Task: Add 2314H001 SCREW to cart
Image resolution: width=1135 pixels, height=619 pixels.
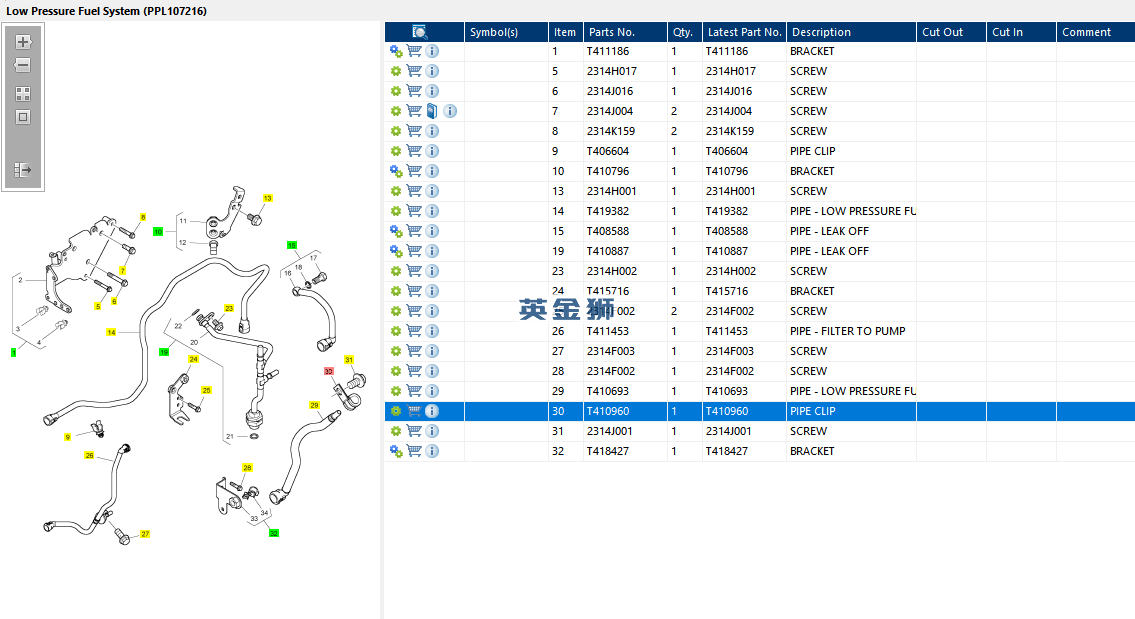Action: (414, 191)
